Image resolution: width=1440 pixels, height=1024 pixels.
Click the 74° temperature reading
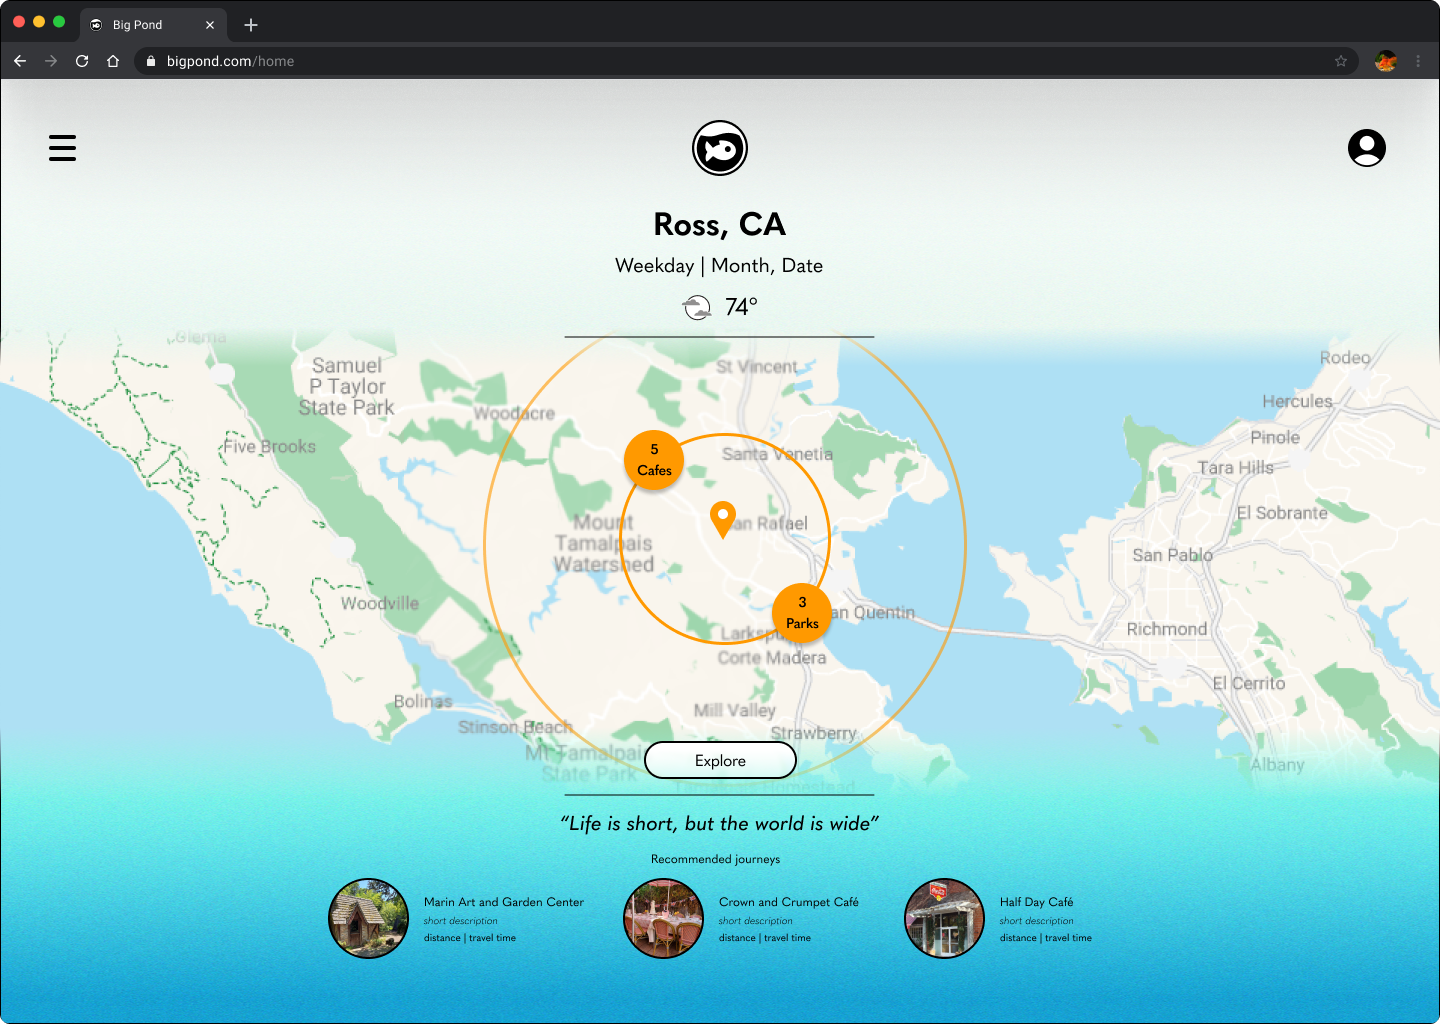coord(741,307)
